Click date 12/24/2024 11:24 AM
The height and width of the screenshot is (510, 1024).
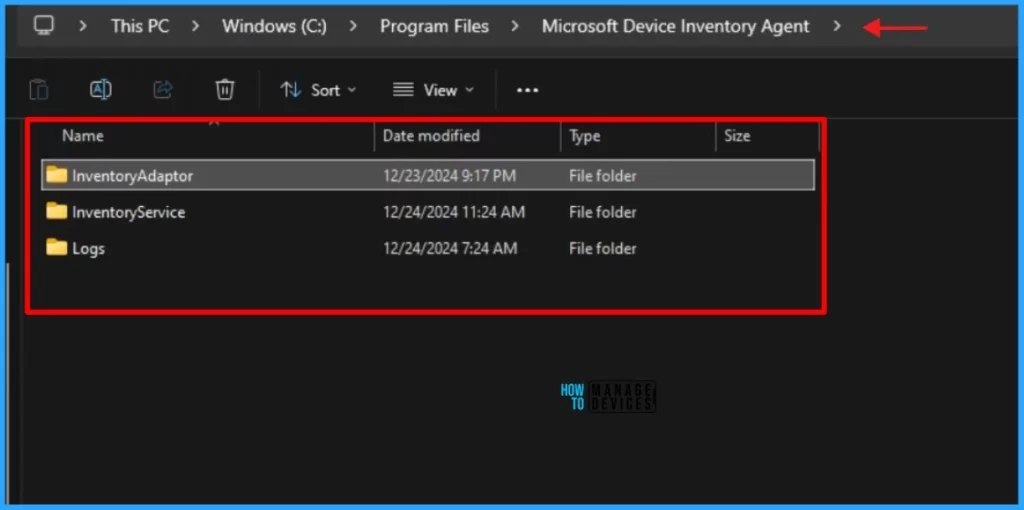[454, 212]
